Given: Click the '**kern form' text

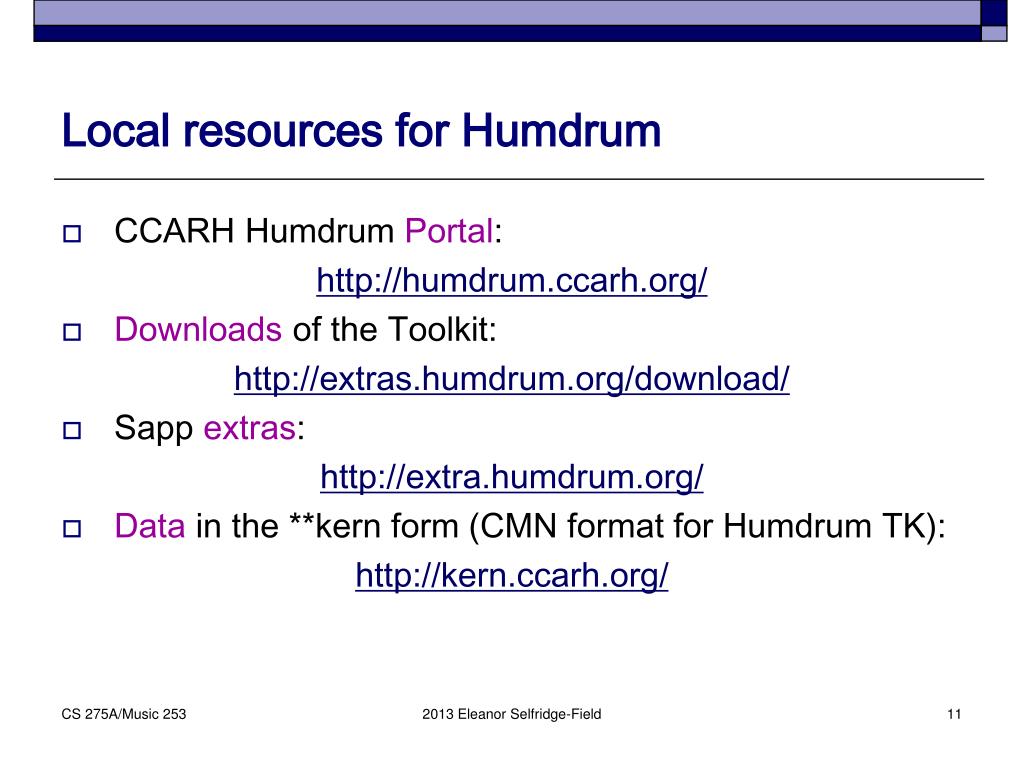Looking at the screenshot, I should click(x=373, y=526).
